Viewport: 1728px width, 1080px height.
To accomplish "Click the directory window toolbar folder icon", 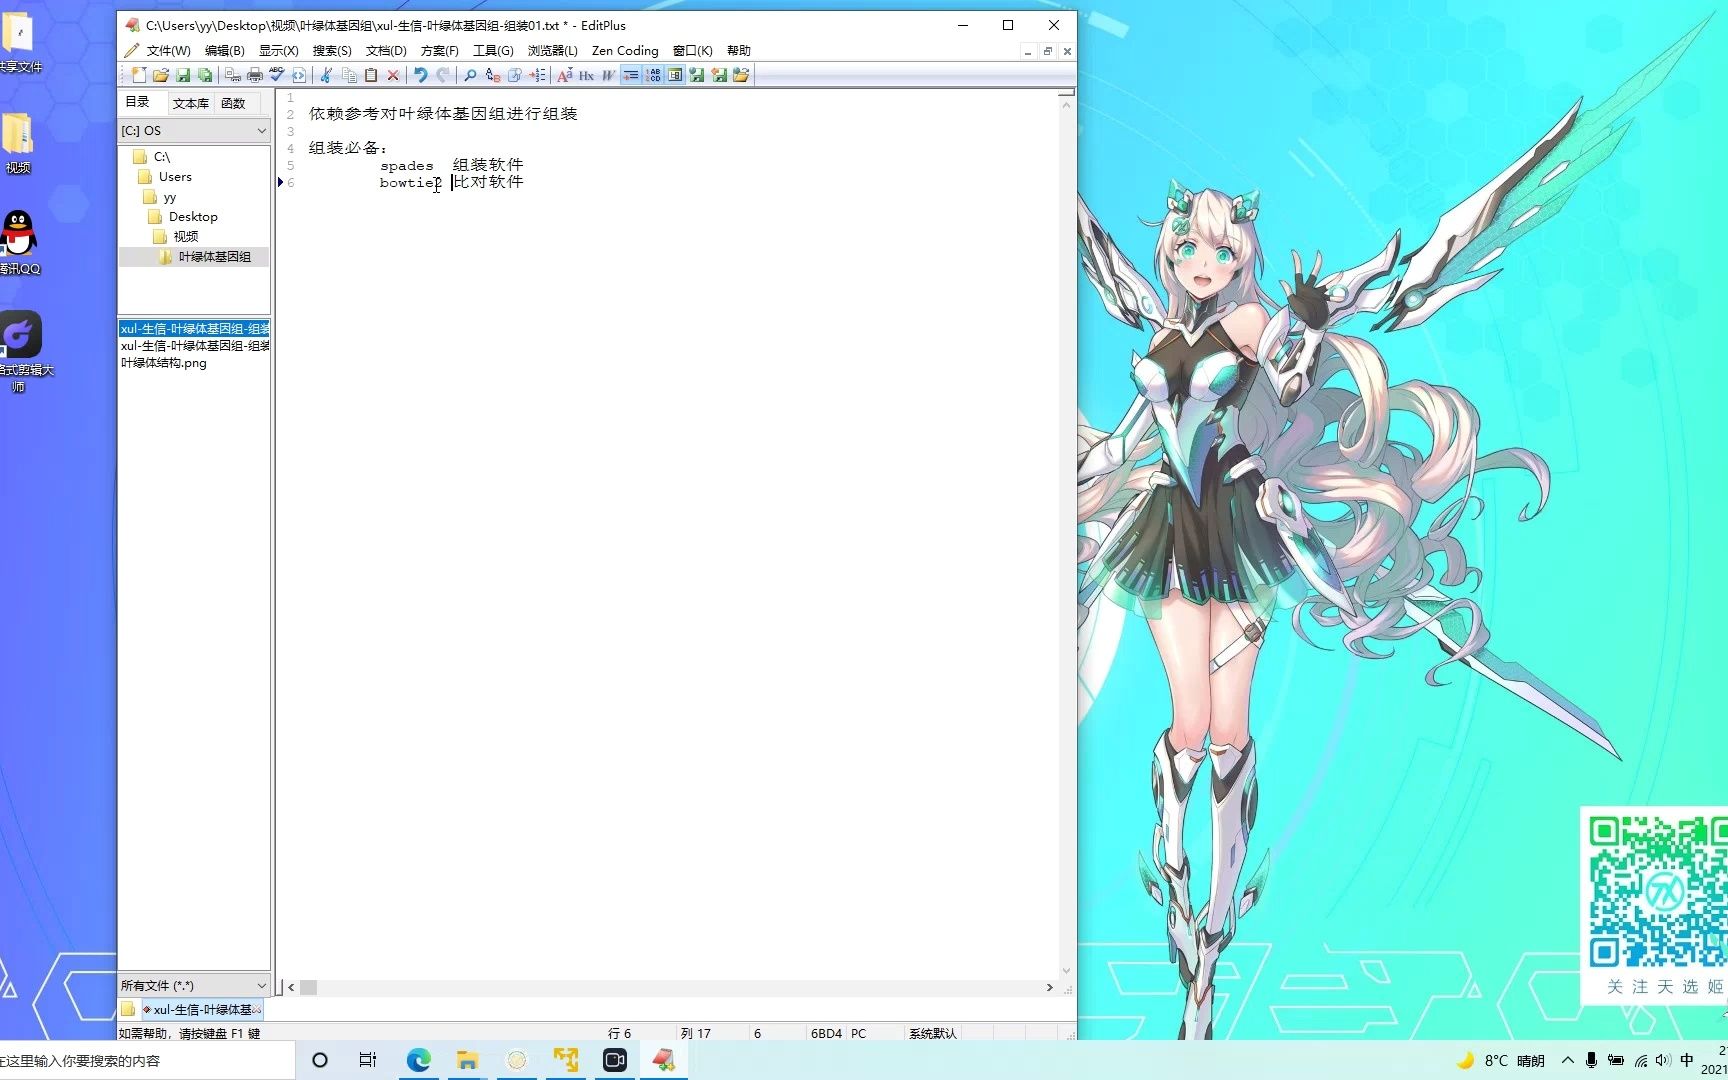I will point(741,75).
